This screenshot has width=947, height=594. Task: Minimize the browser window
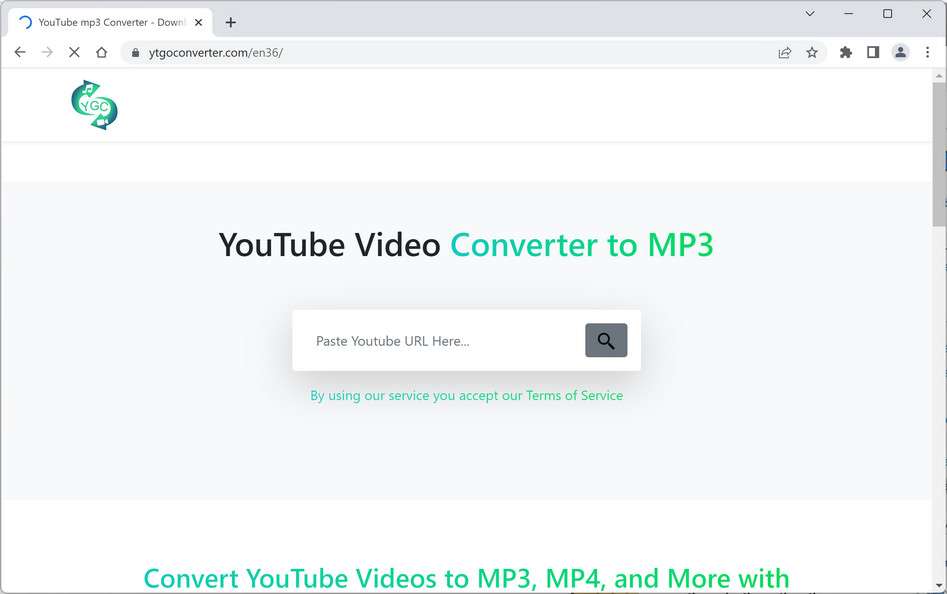pos(849,13)
